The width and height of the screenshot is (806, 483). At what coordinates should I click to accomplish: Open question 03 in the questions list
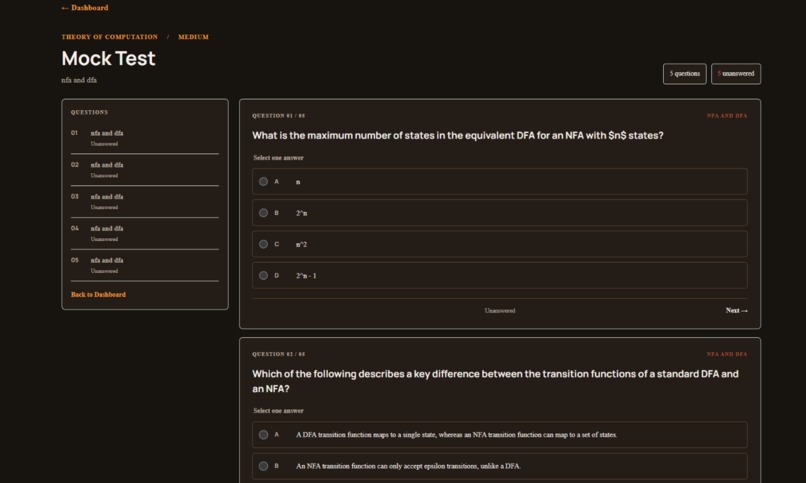tap(144, 201)
